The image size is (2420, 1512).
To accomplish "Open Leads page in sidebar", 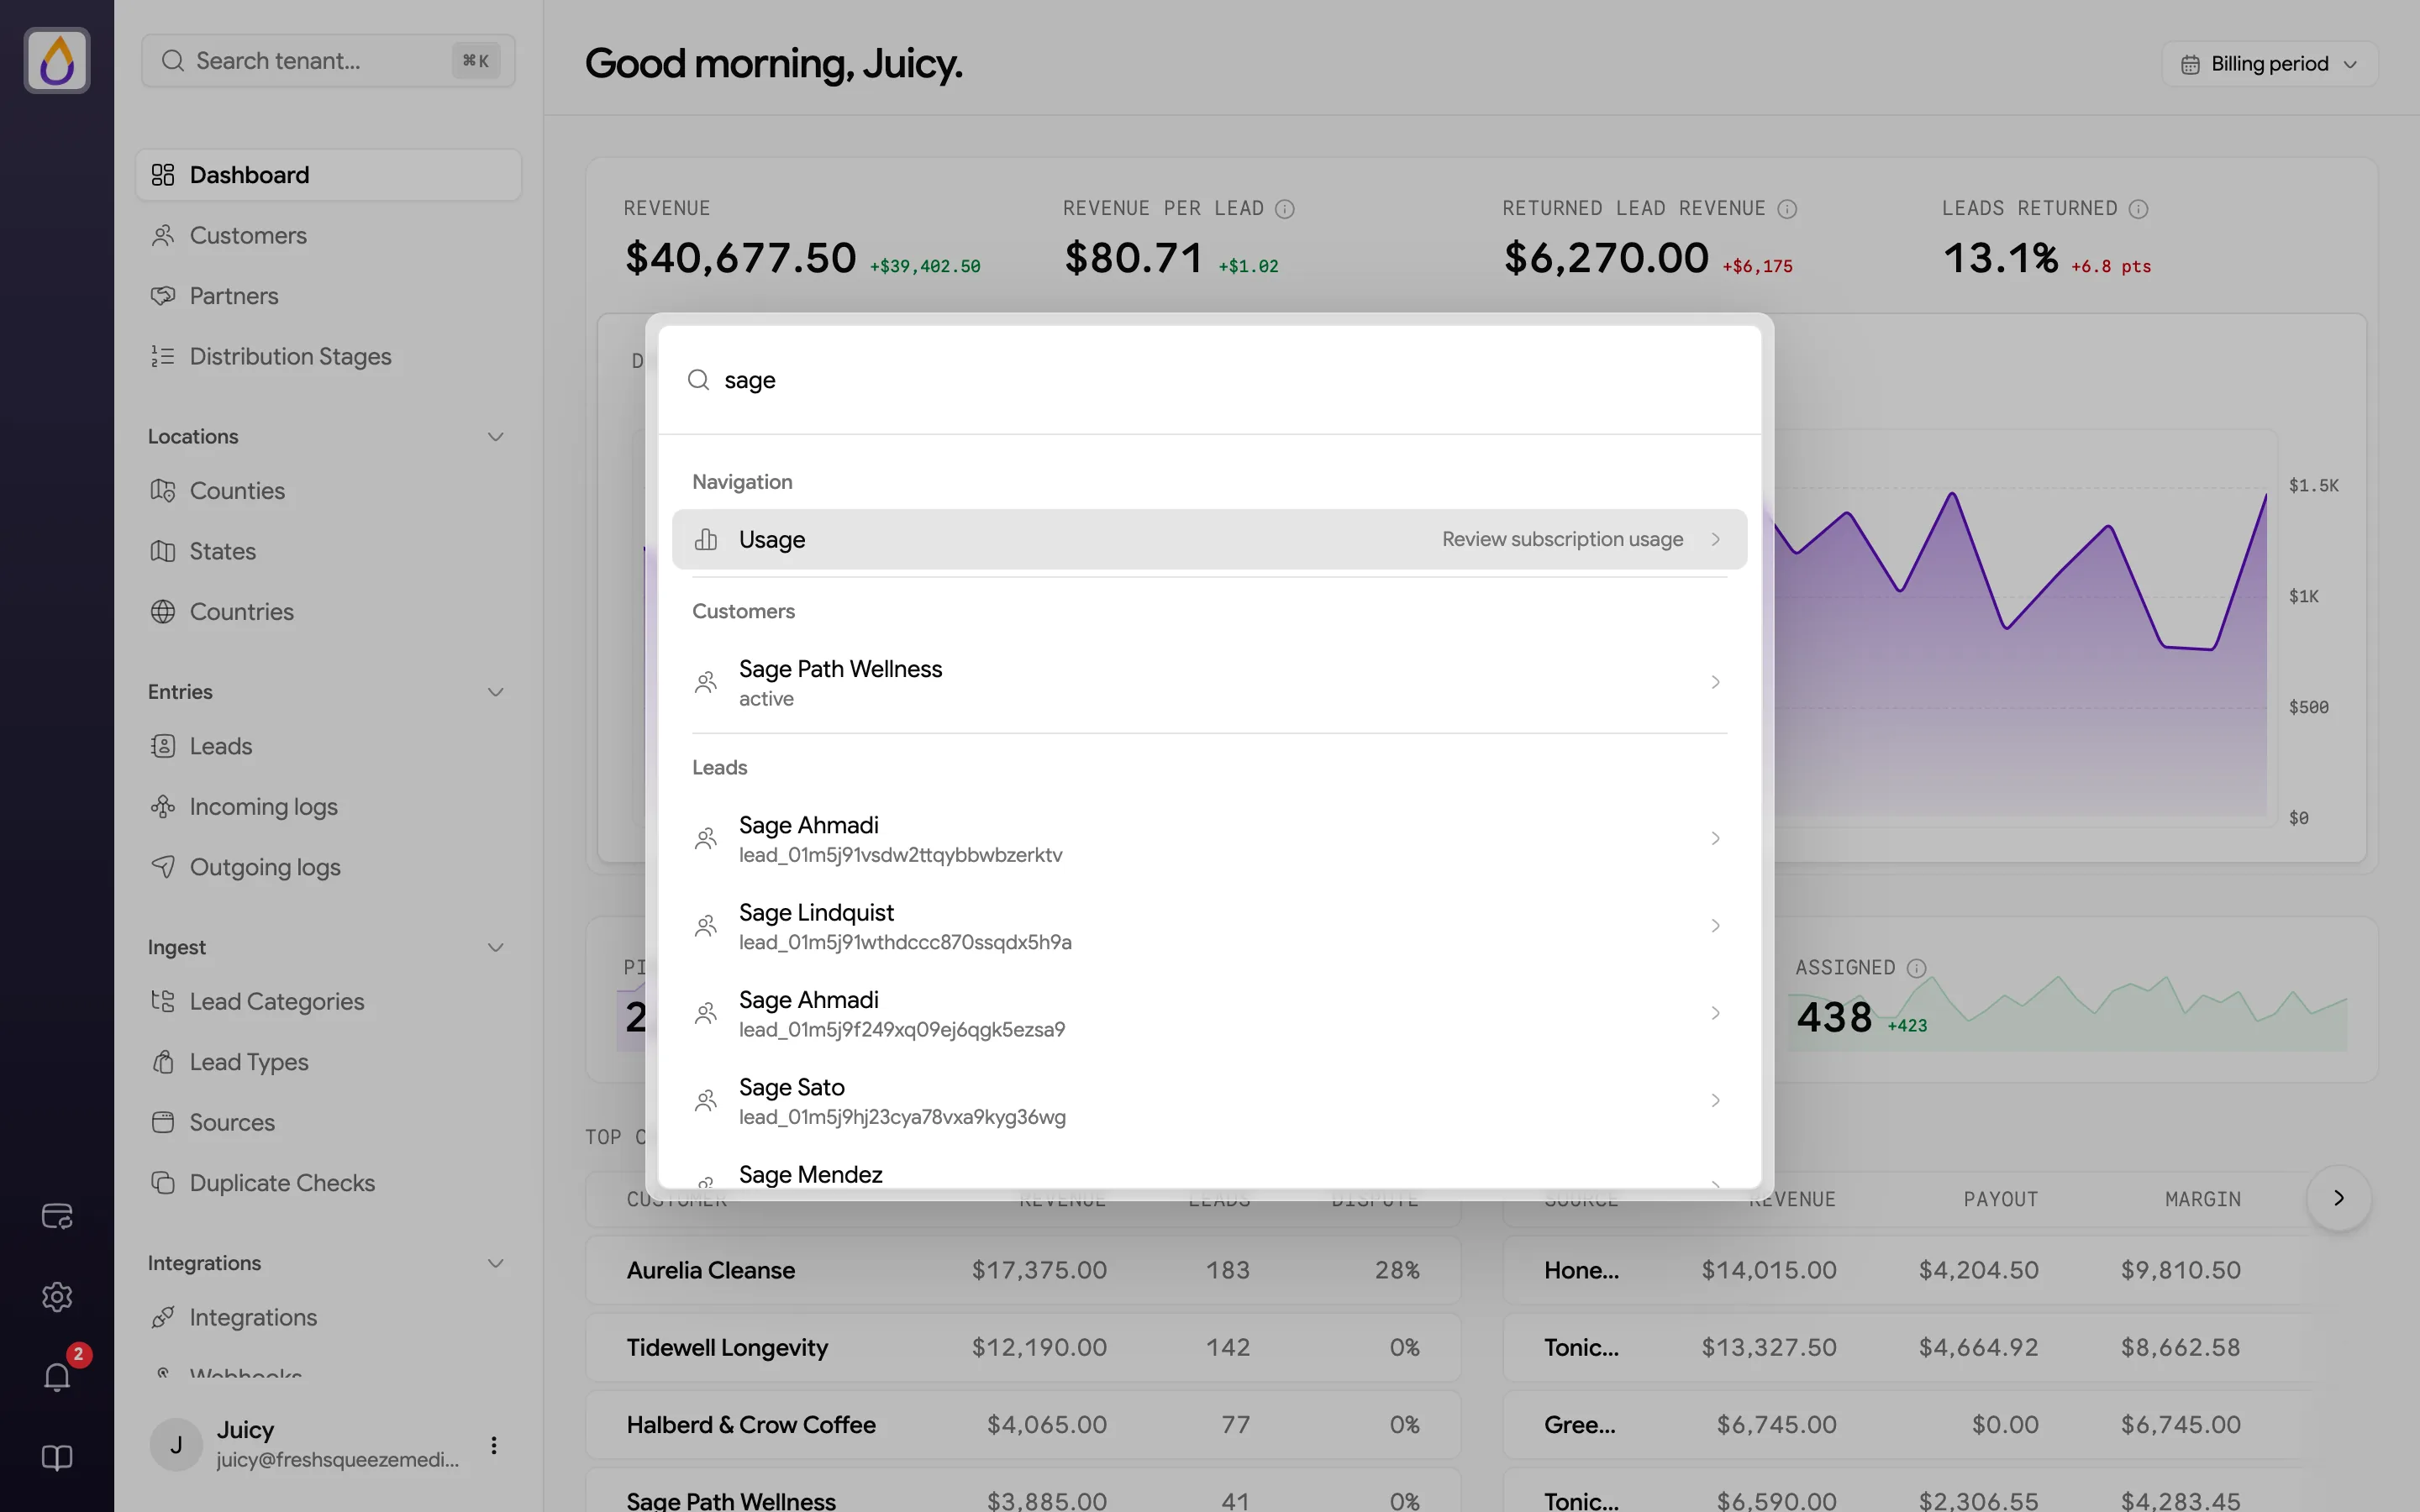I will coord(328,746).
